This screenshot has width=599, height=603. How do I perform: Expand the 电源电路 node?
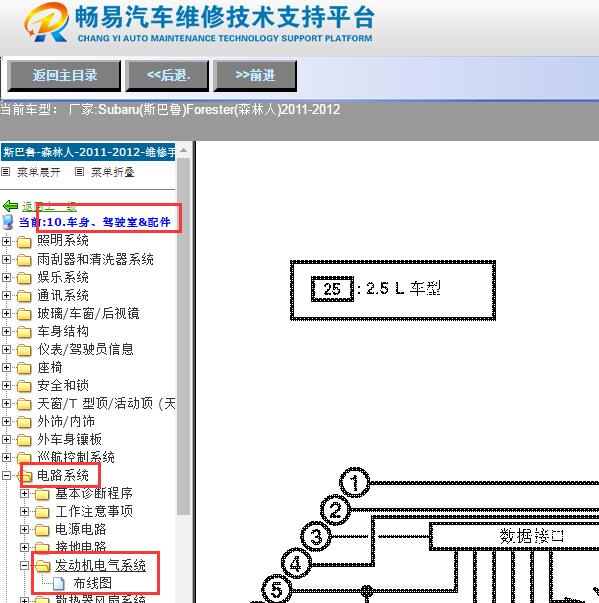24,530
